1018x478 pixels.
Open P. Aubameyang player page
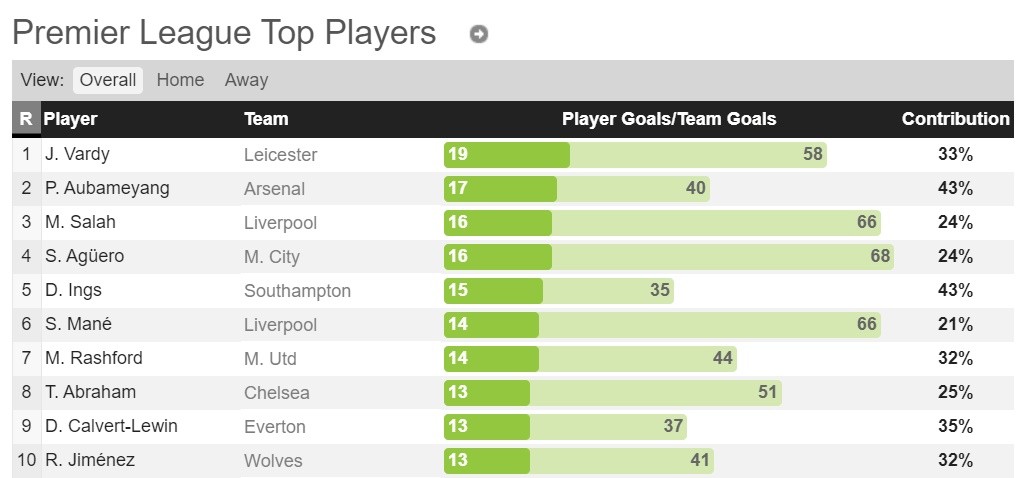pyautogui.click(x=107, y=188)
